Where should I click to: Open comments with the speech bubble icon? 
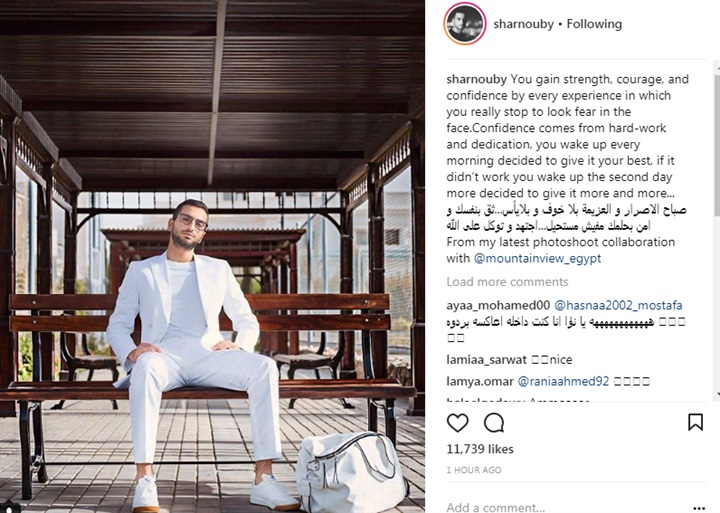pyautogui.click(x=494, y=423)
